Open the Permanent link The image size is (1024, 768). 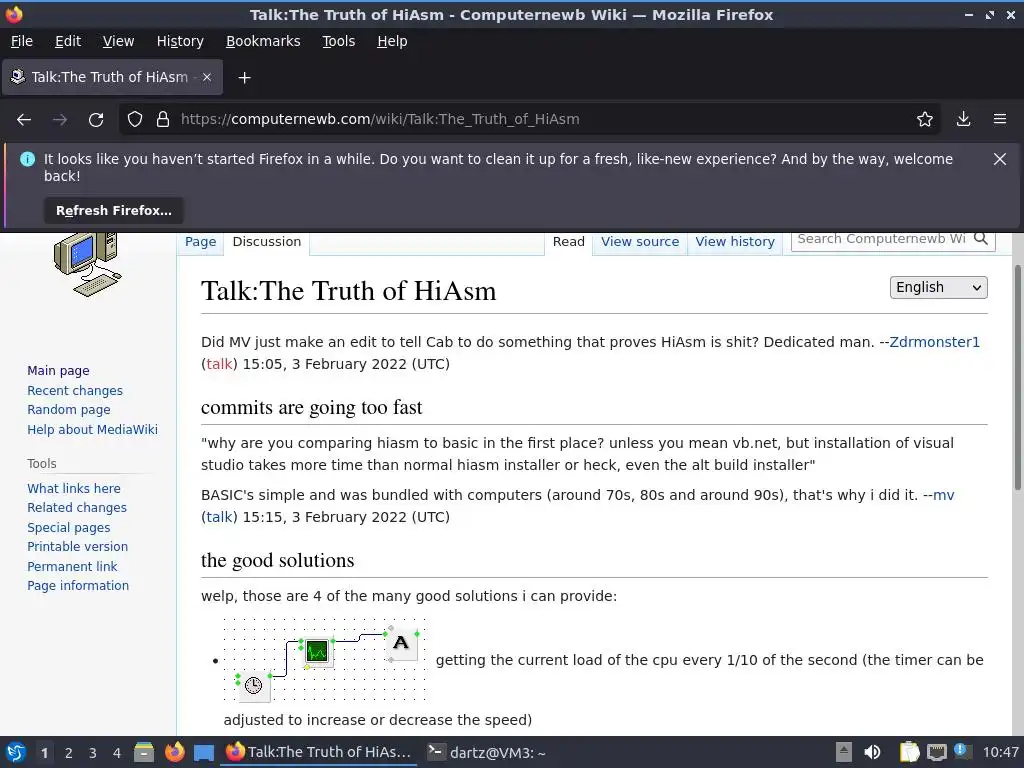[72, 566]
